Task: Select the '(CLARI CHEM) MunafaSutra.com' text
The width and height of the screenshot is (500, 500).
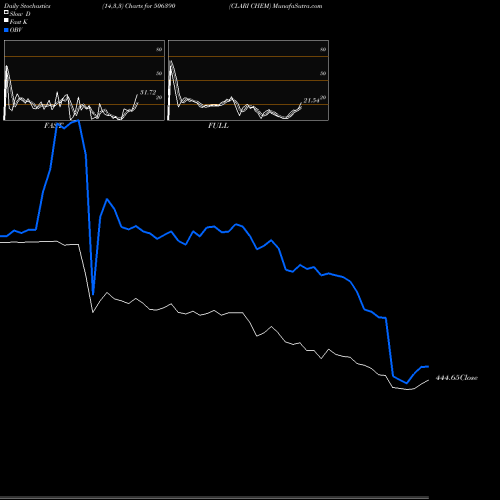Action: (x=275, y=6)
